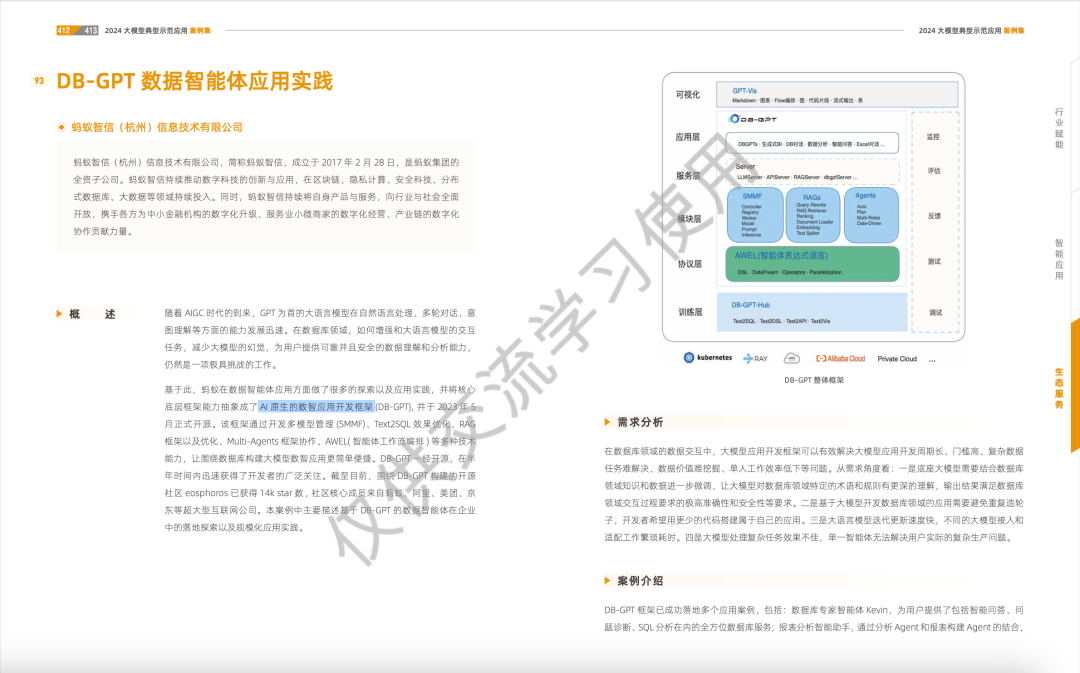Click Text2SQL in the training layer
1080x673 pixels.
tap(744, 321)
